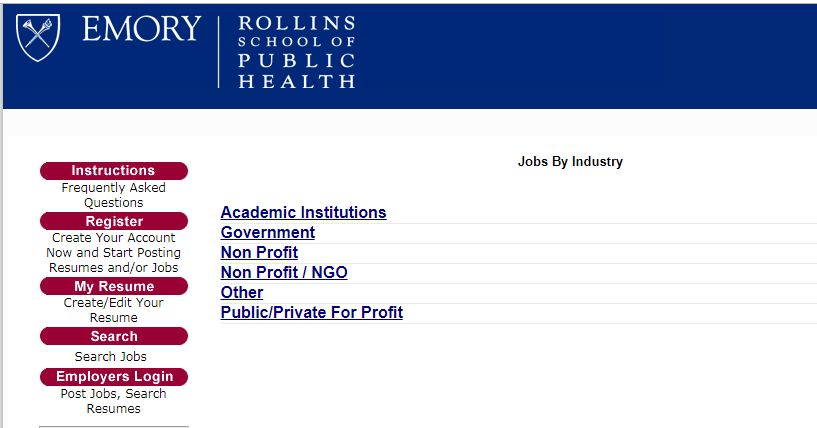Click the EMORY wordmark logo
This screenshot has width=817, height=428.
[x=141, y=29]
